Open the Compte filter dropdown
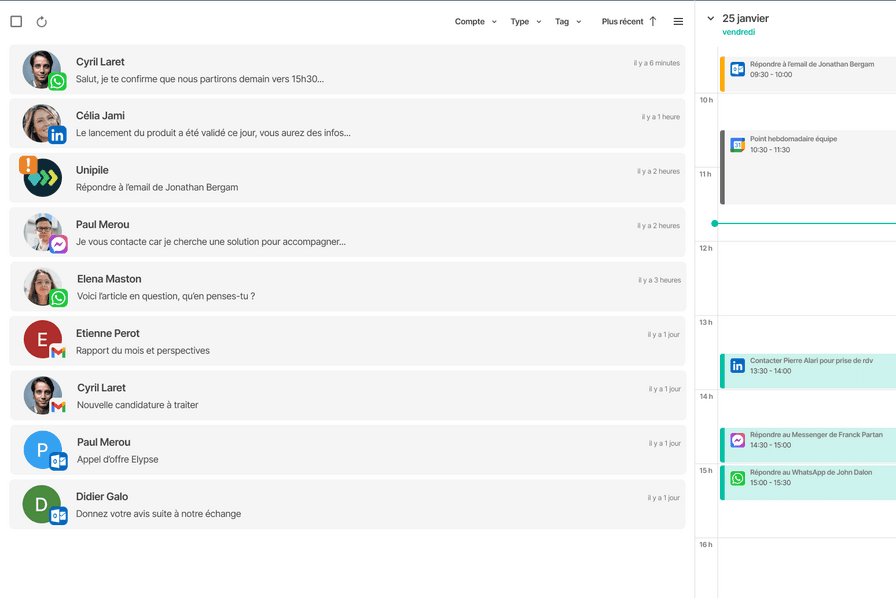 (x=475, y=21)
